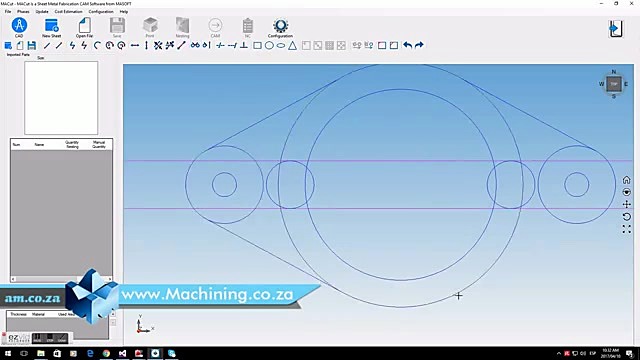Open the Configuration gear button
Image resolution: width=640 pixels, height=360 pixels.
[280, 27]
